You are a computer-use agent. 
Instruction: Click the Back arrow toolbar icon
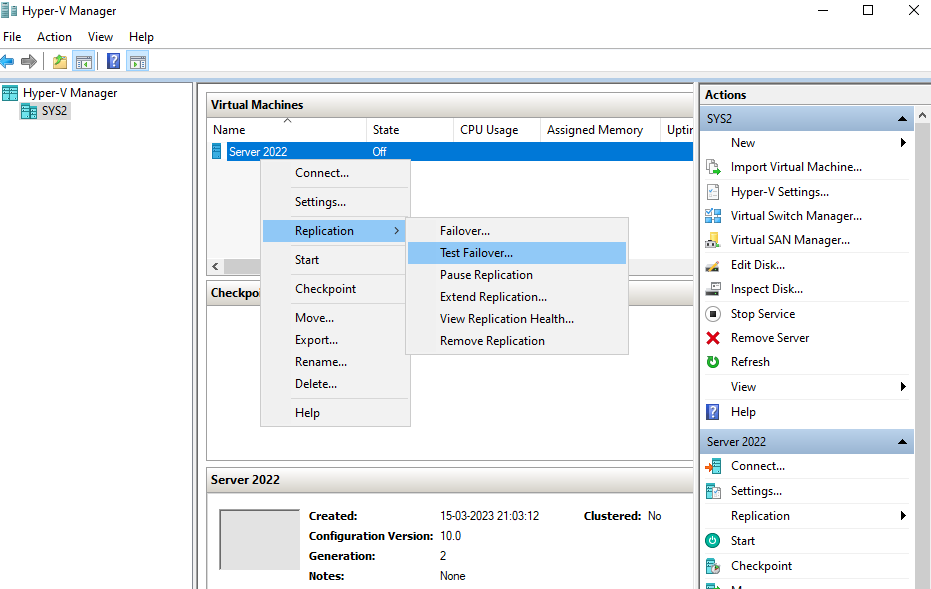[7, 61]
